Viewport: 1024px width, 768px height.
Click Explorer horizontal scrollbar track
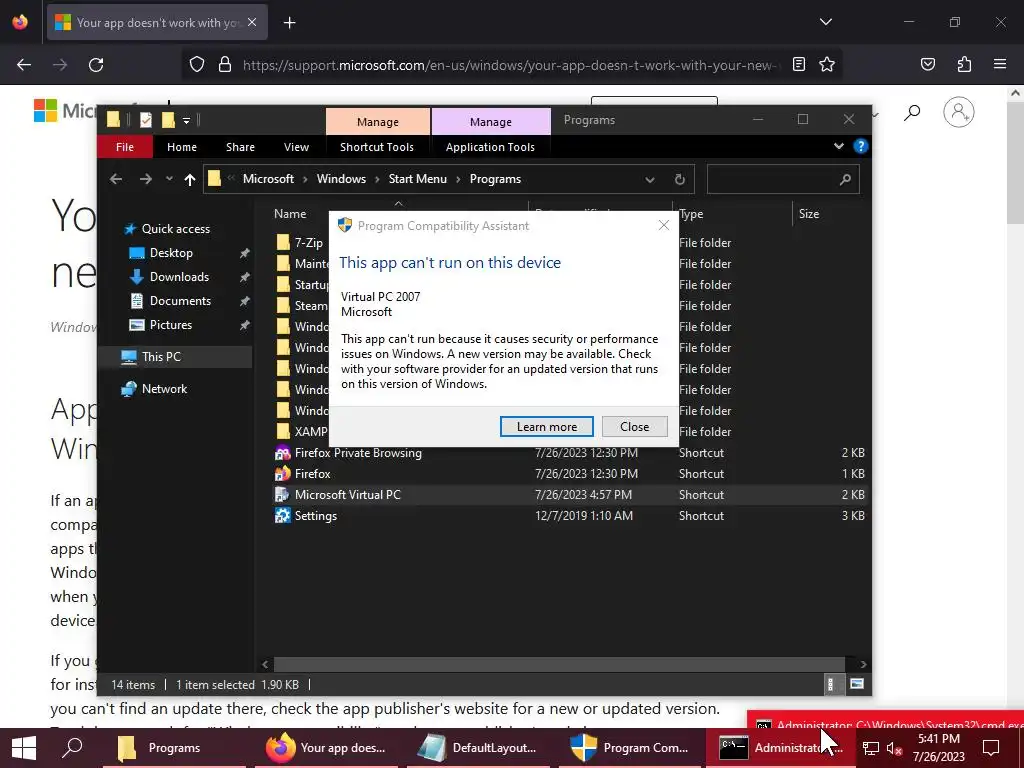point(559,664)
